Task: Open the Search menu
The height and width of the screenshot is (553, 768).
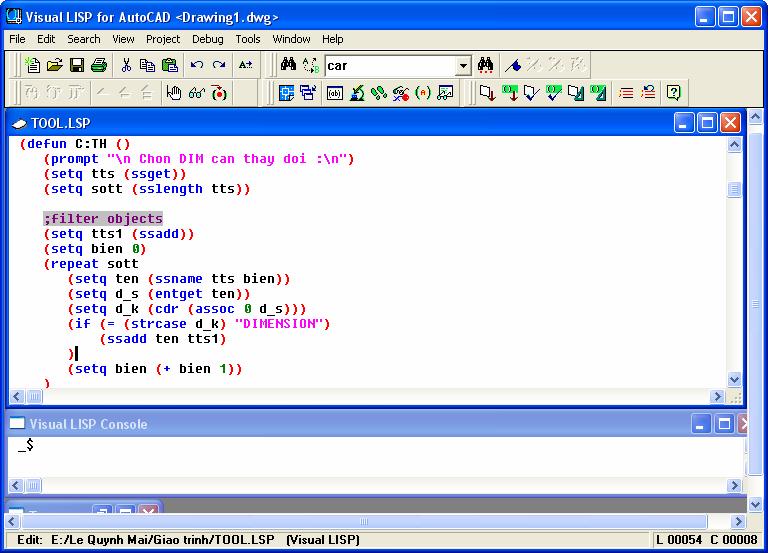Action: coord(84,39)
